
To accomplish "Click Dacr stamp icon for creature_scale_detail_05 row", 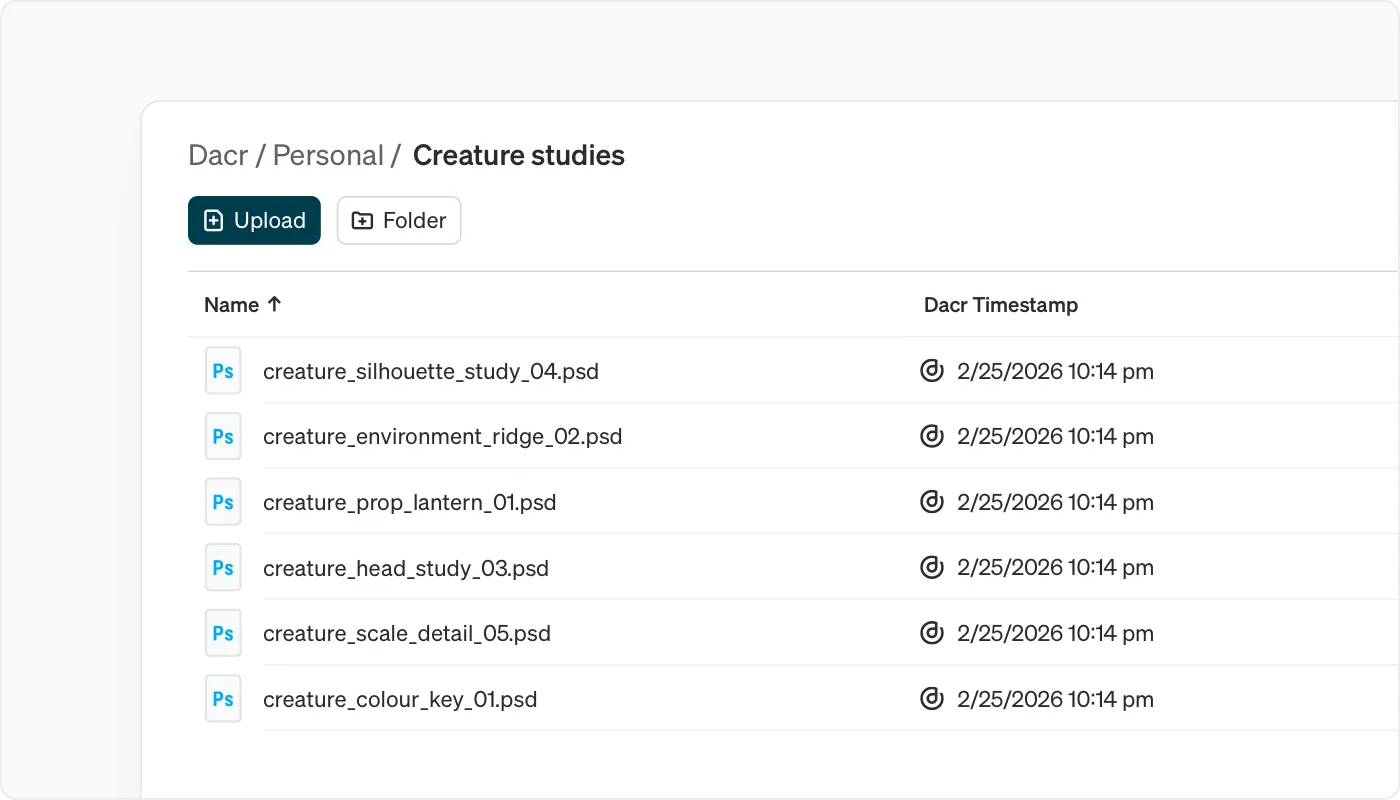I will tap(931, 633).
